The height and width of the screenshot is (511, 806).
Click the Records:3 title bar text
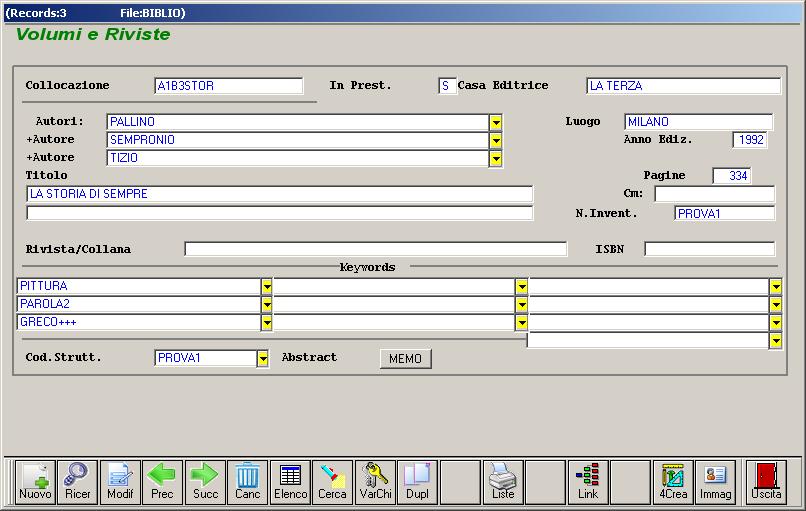tap(36, 13)
